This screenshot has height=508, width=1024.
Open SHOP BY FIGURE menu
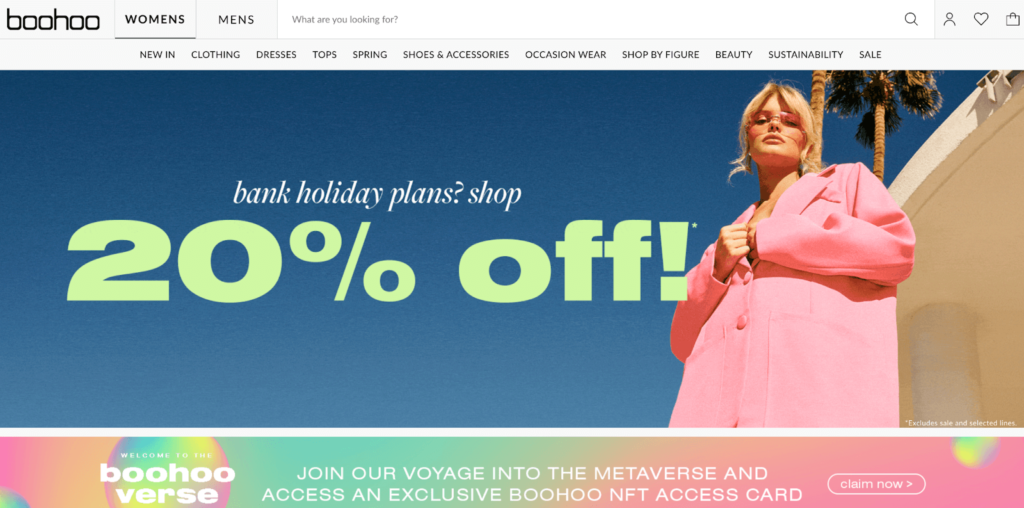tap(660, 55)
